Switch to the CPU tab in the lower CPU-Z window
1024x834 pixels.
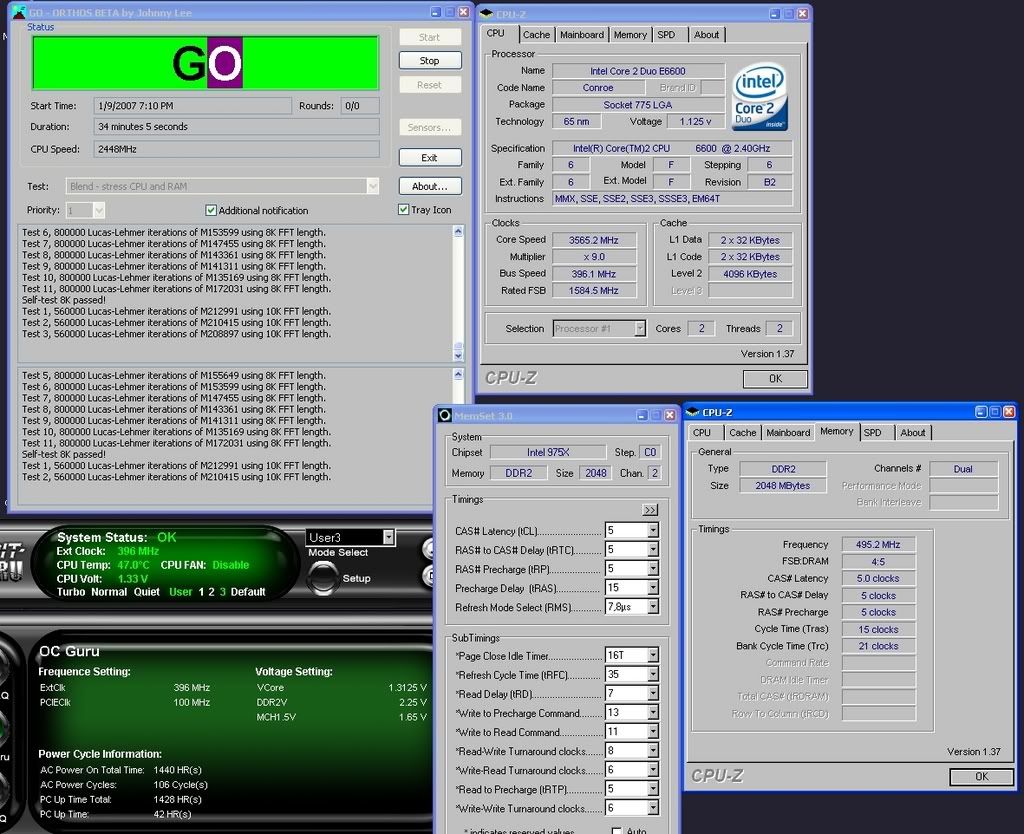click(x=705, y=432)
